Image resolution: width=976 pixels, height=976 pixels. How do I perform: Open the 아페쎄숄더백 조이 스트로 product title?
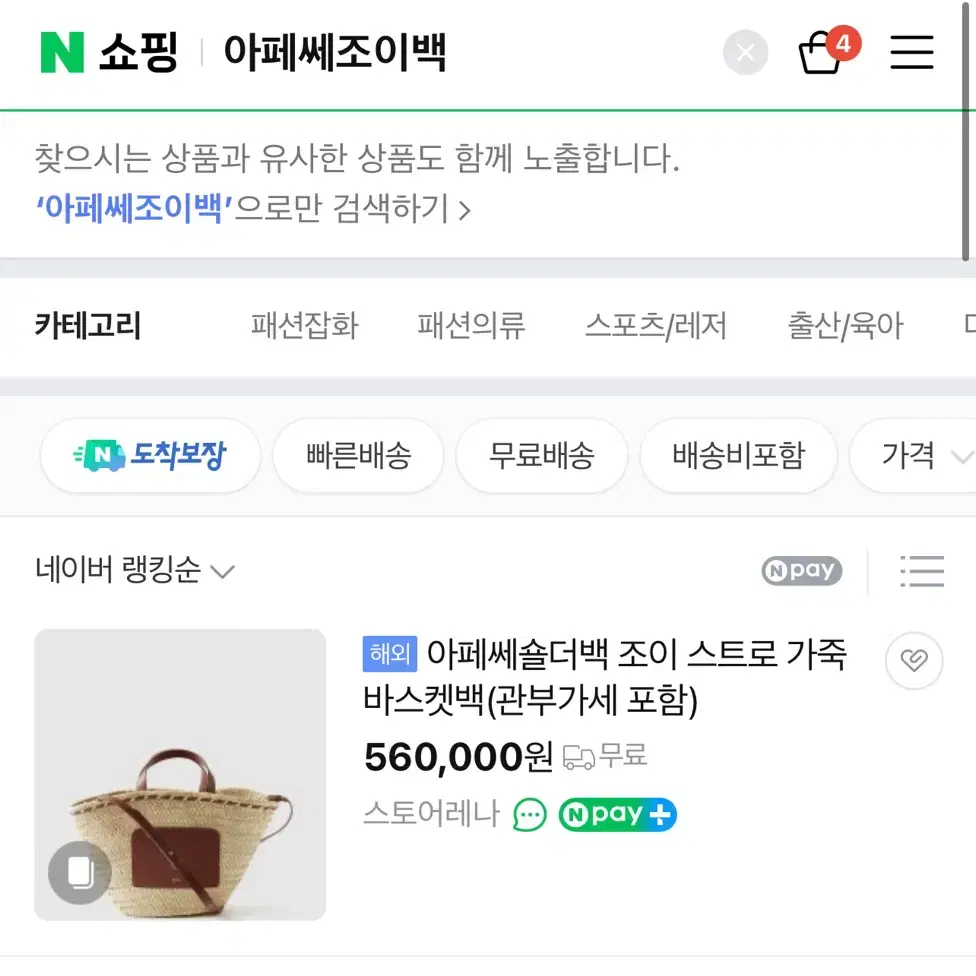coord(604,677)
